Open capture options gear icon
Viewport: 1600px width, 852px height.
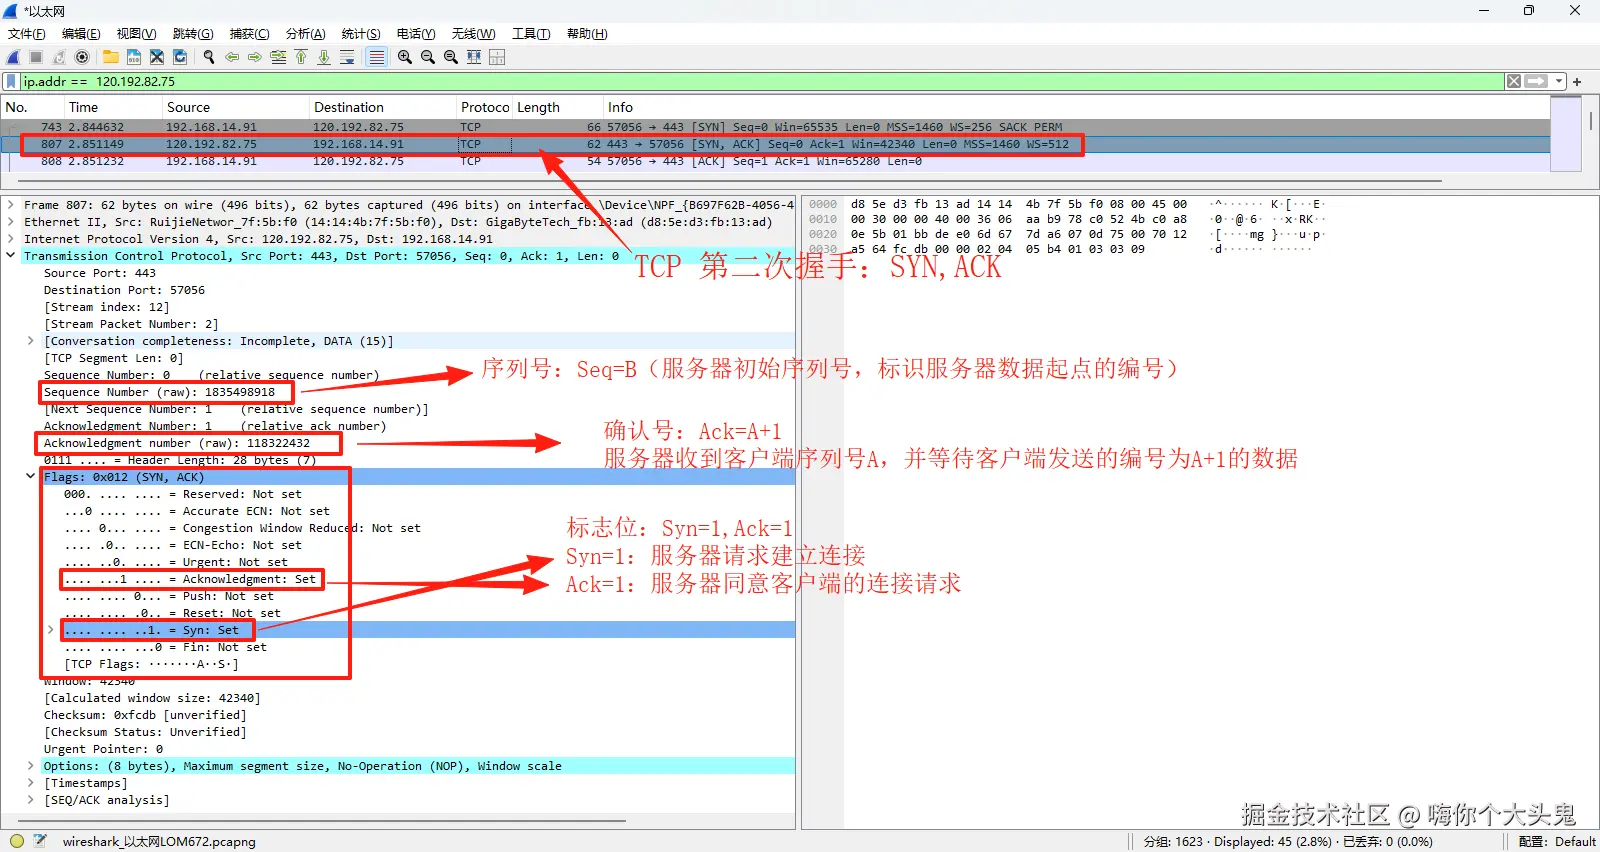[82, 57]
